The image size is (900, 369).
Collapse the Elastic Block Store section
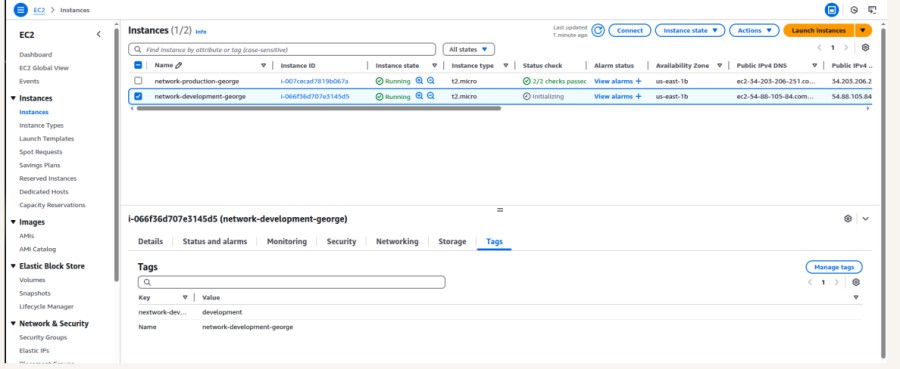13,266
